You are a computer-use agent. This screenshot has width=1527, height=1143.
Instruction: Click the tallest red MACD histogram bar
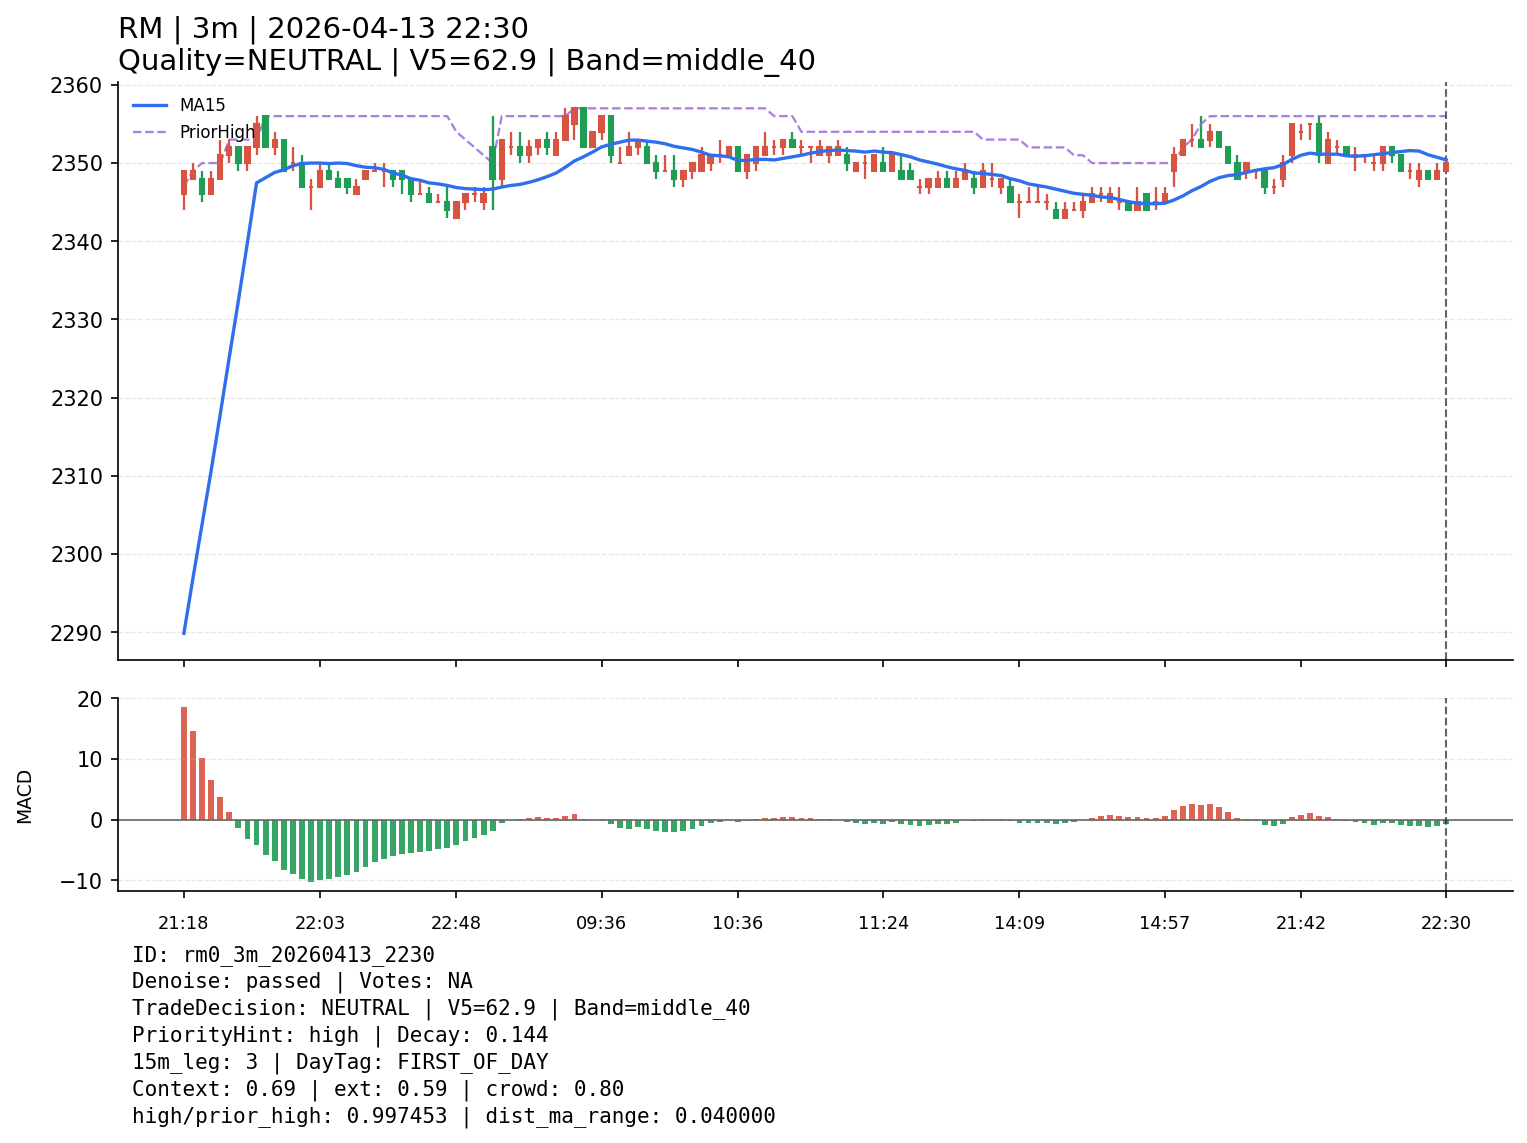(x=184, y=762)
